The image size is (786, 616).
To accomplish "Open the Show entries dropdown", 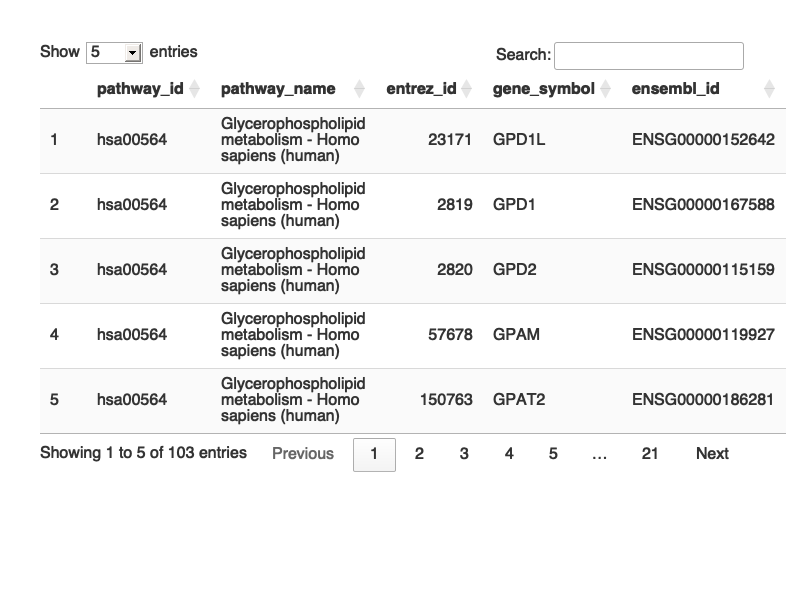I will click(x=114, y=52).
